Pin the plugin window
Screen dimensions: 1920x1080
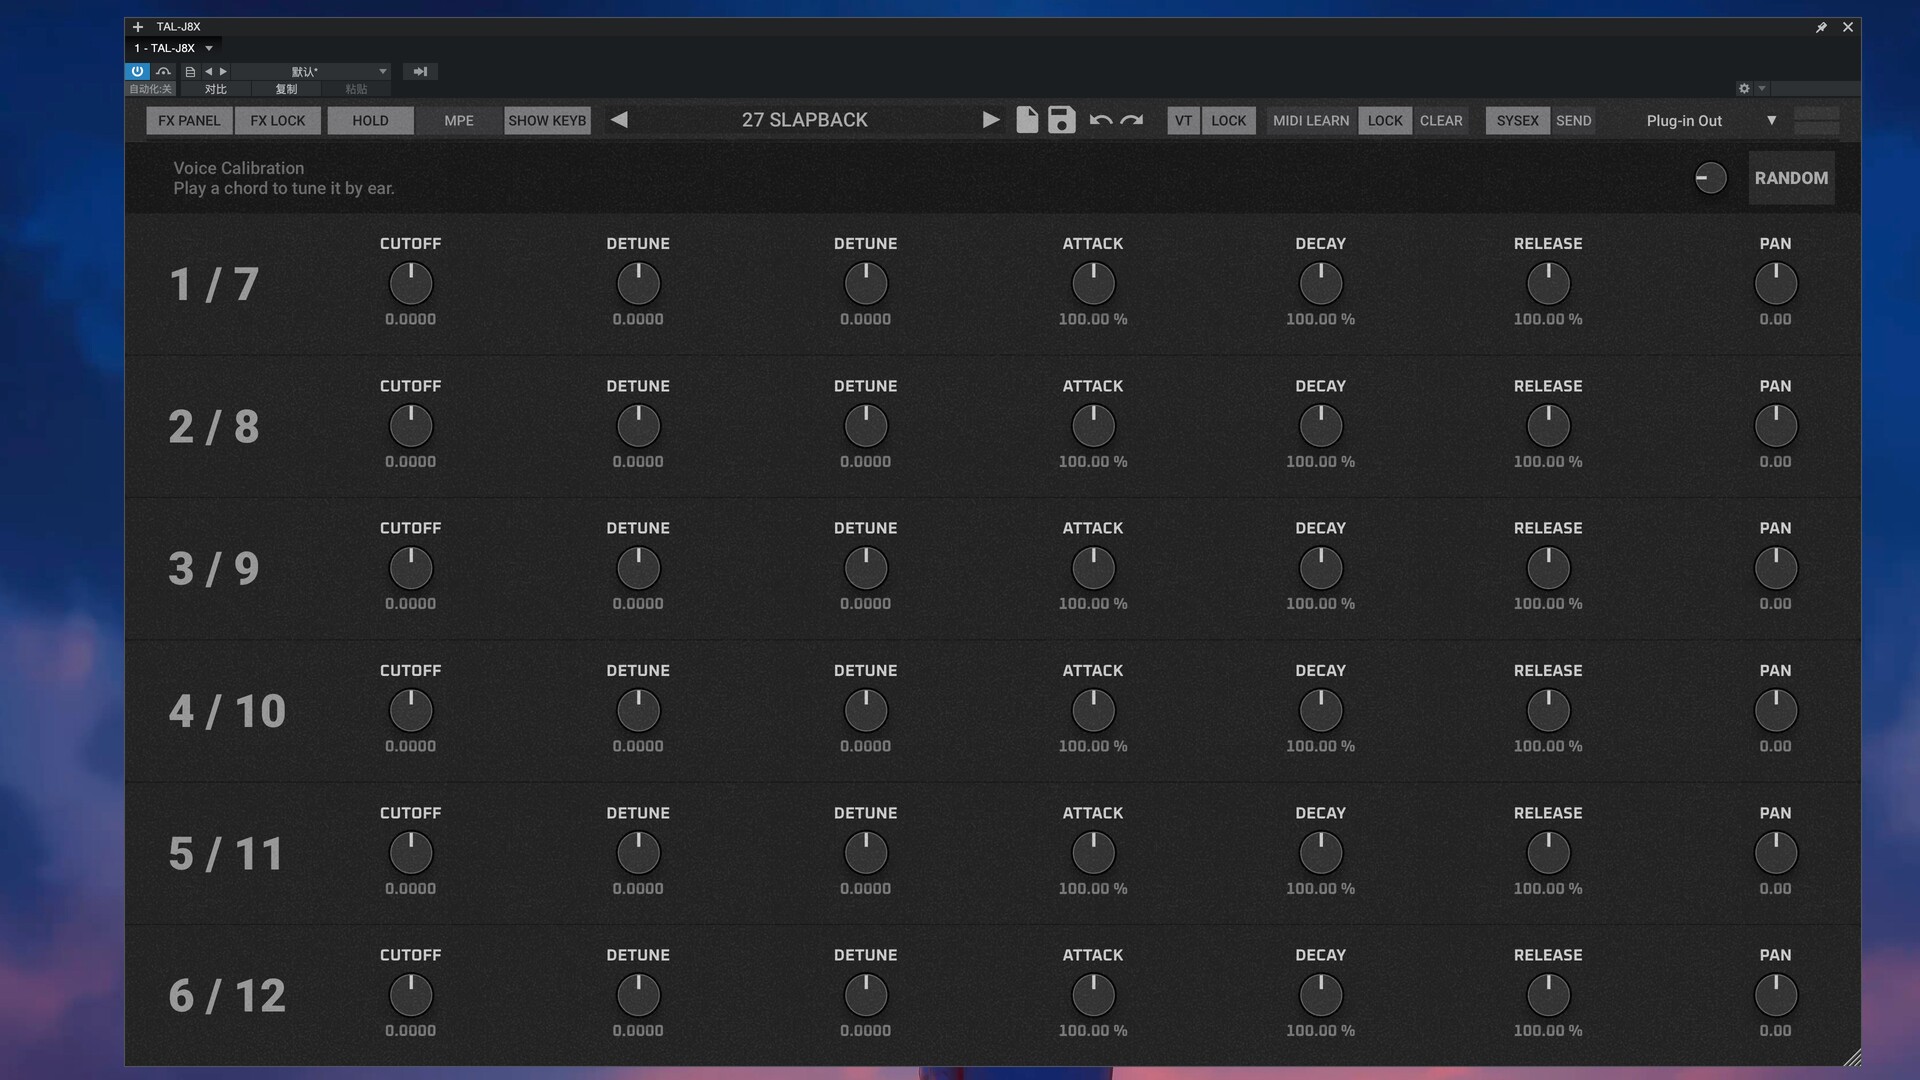(1821, 27)
